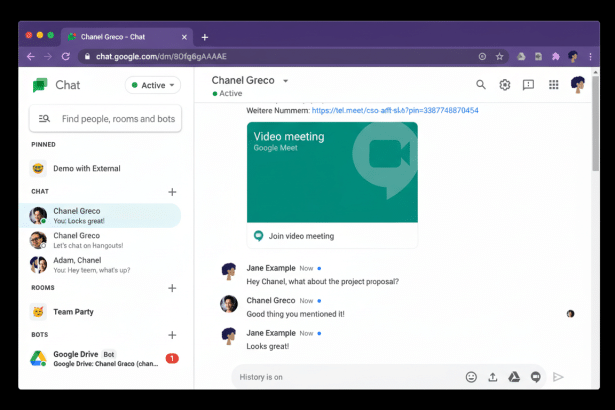Open the search magnifier in chat header
Screen dimensions: 615x410
pyautogui.click(x=481, y=85)
